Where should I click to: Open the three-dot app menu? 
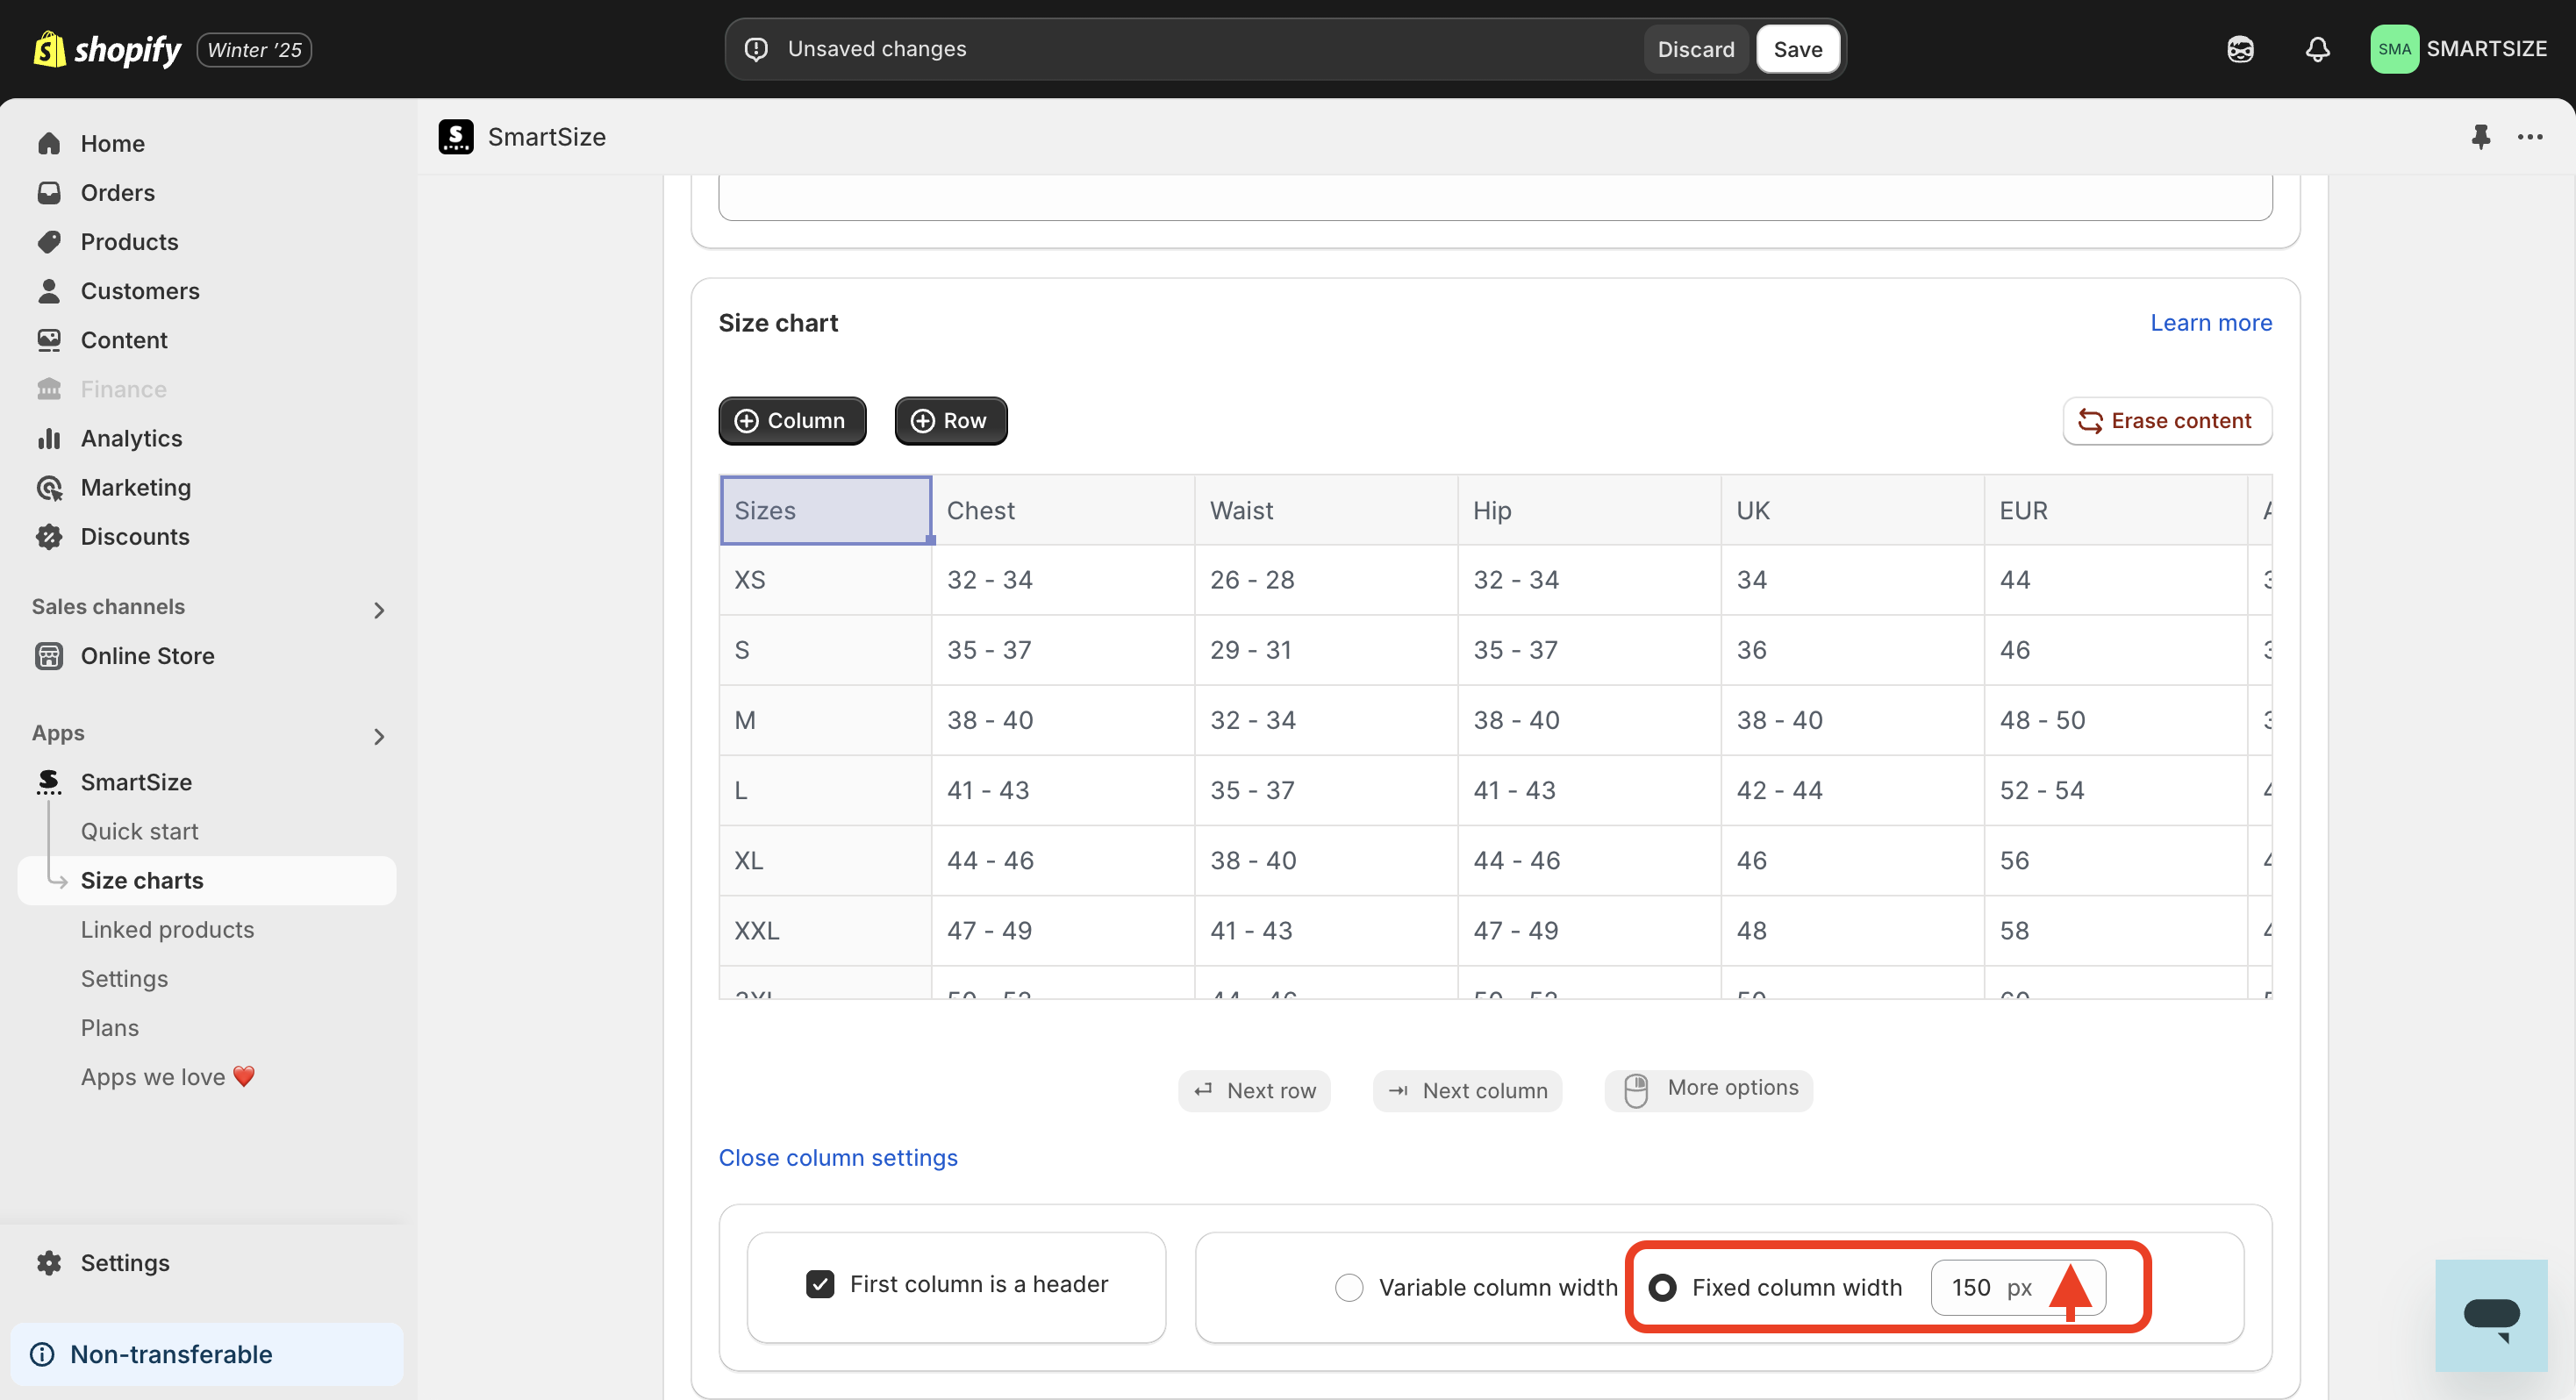[2530, 137]
